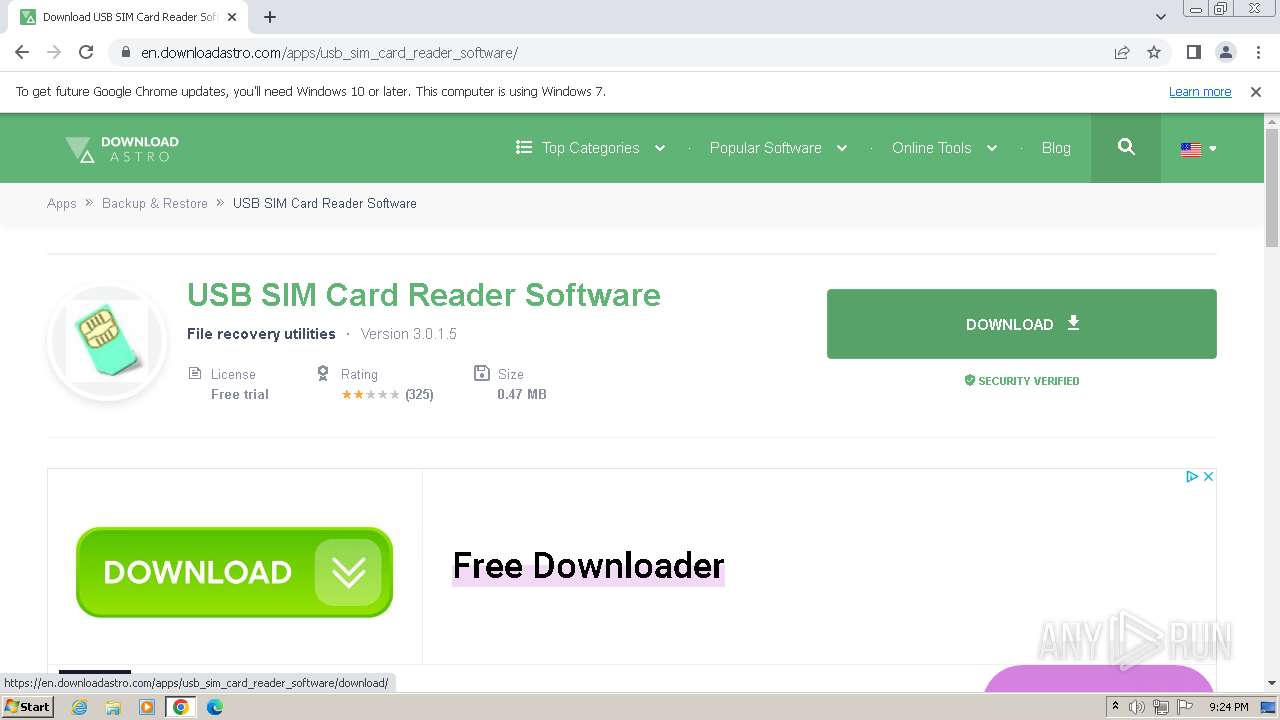Reload the current page

86,52
